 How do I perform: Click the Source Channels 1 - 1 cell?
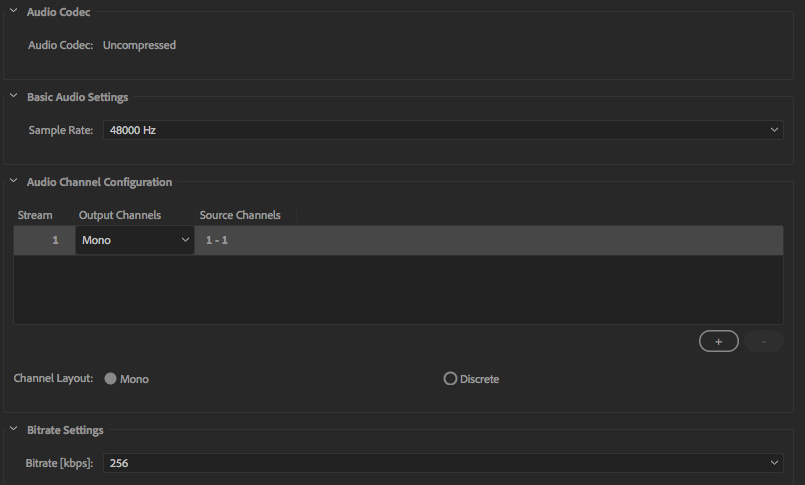tap(217, 240)
